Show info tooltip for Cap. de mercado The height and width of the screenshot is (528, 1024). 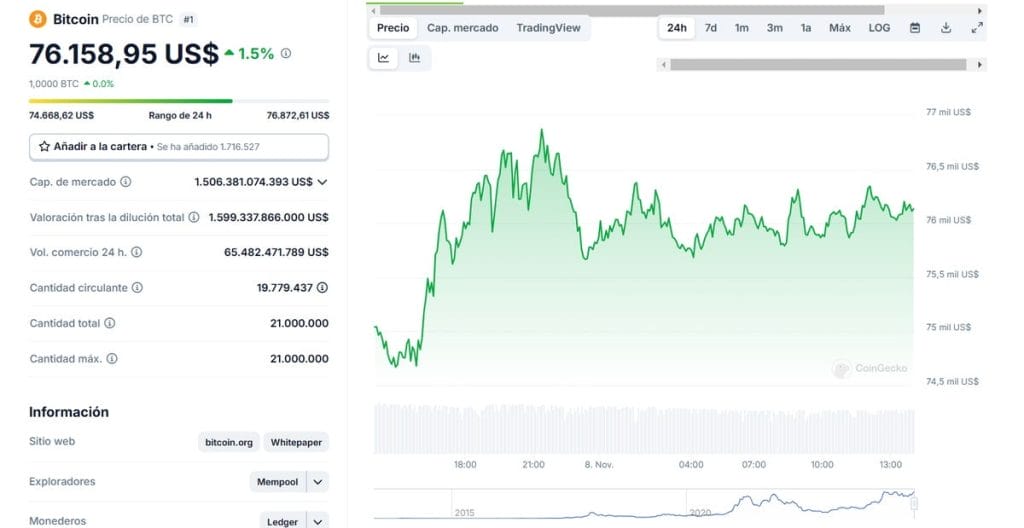125,182
